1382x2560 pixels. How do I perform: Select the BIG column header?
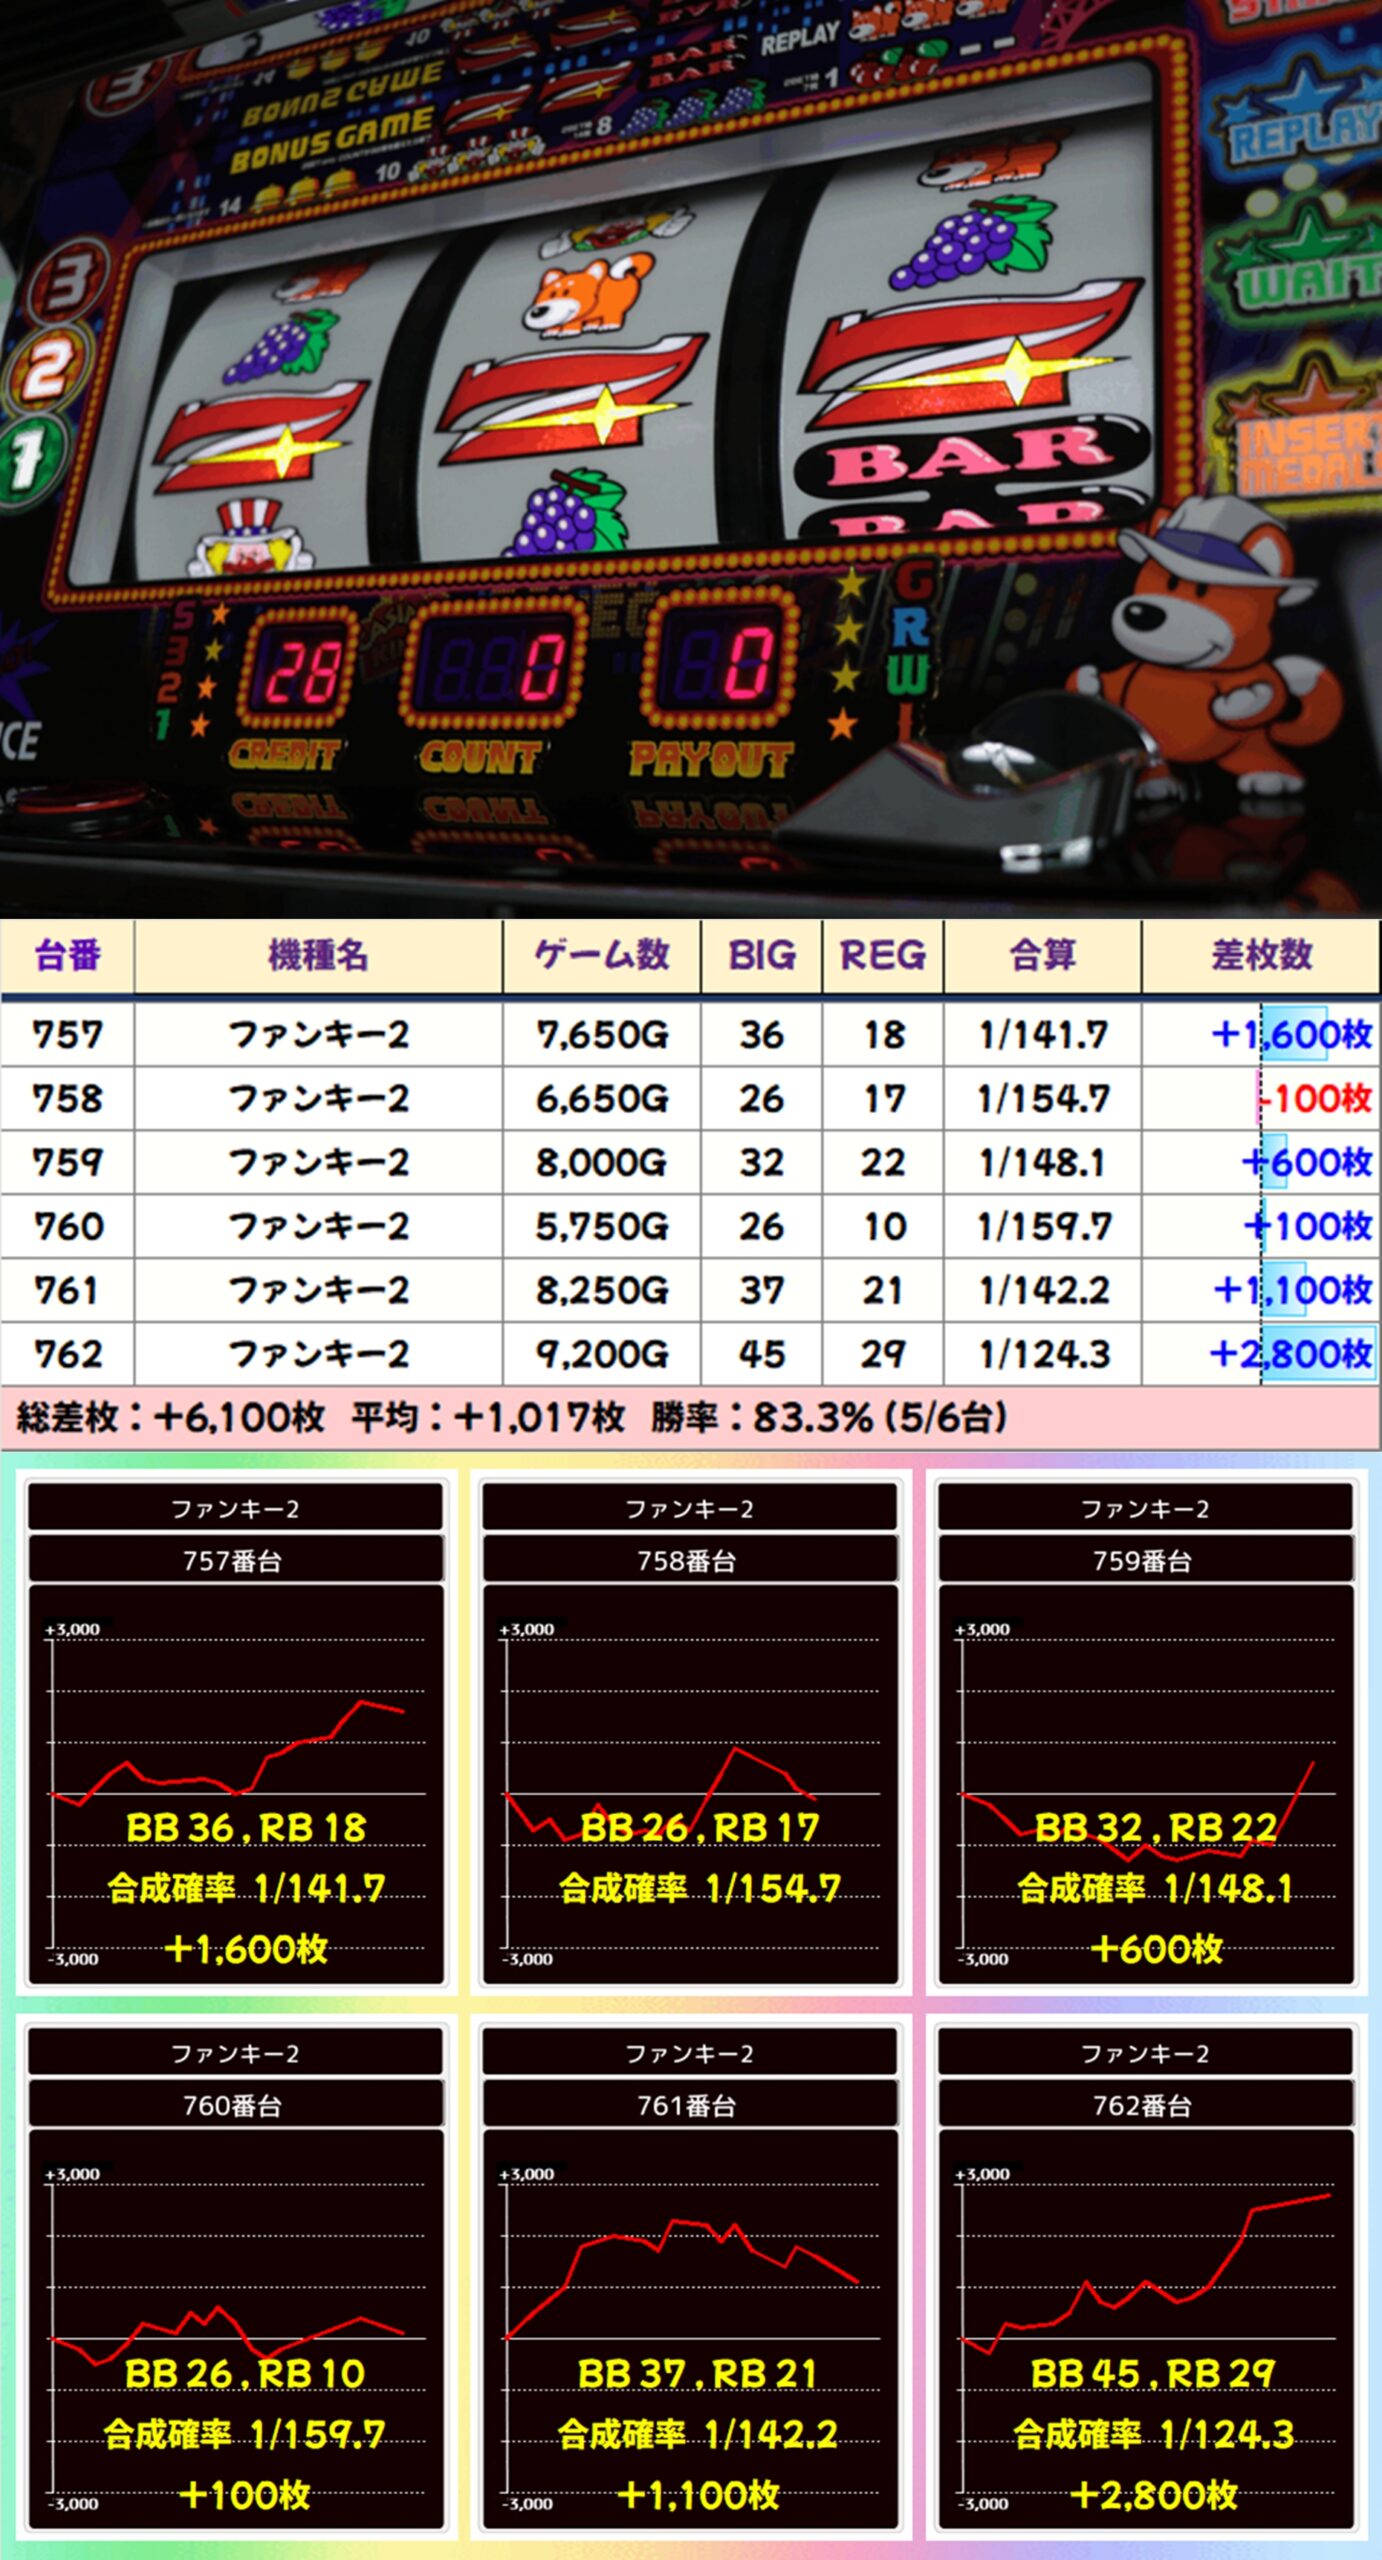(x=761, y=956)
